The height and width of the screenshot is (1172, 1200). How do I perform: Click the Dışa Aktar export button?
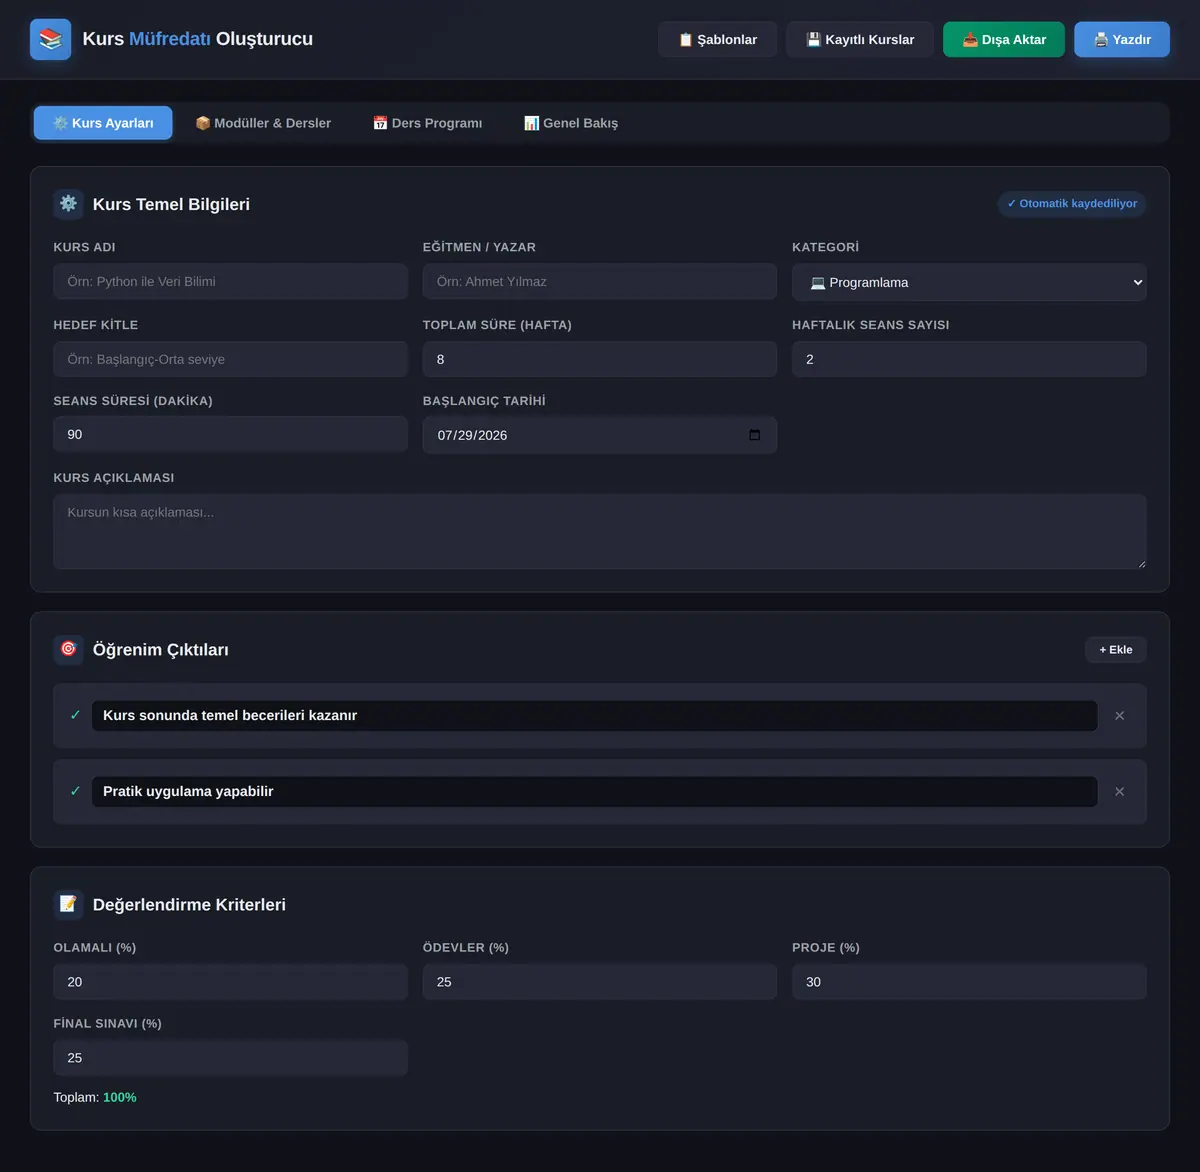click(x=1004, y=40)
